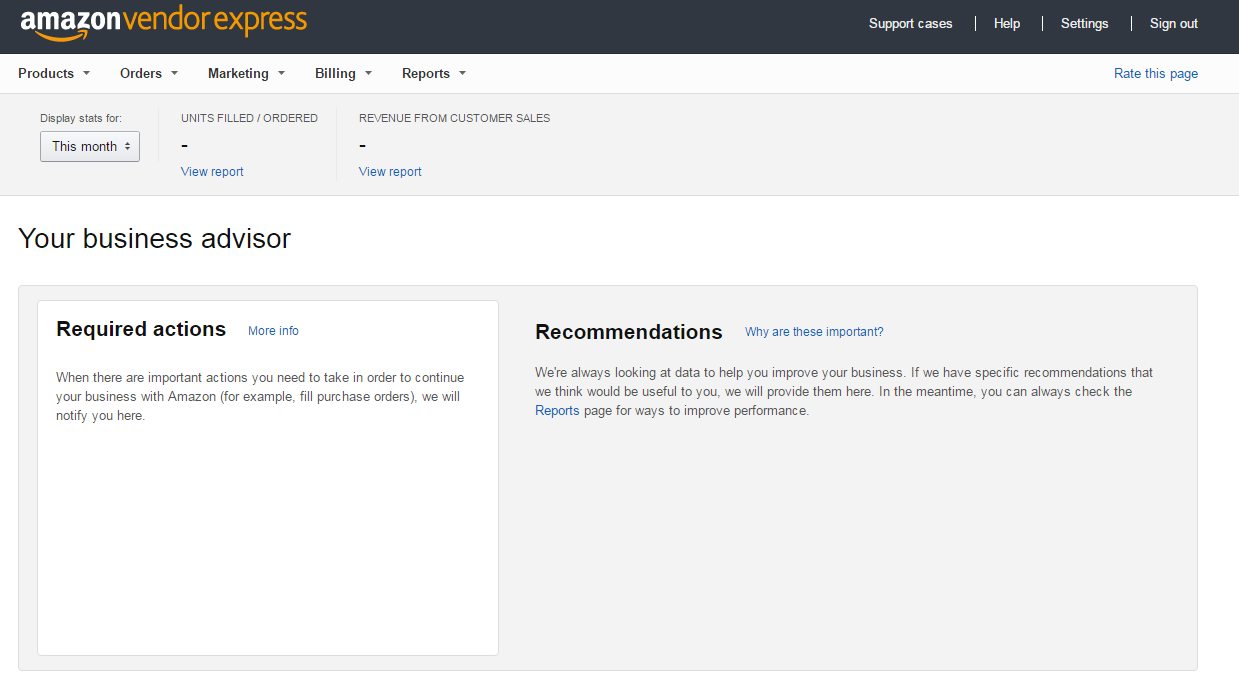Follow the Reports link in Recommendations text
The height and width of the screenshot is (682, 1239).
pyautogui.click(x=557, y=411)
